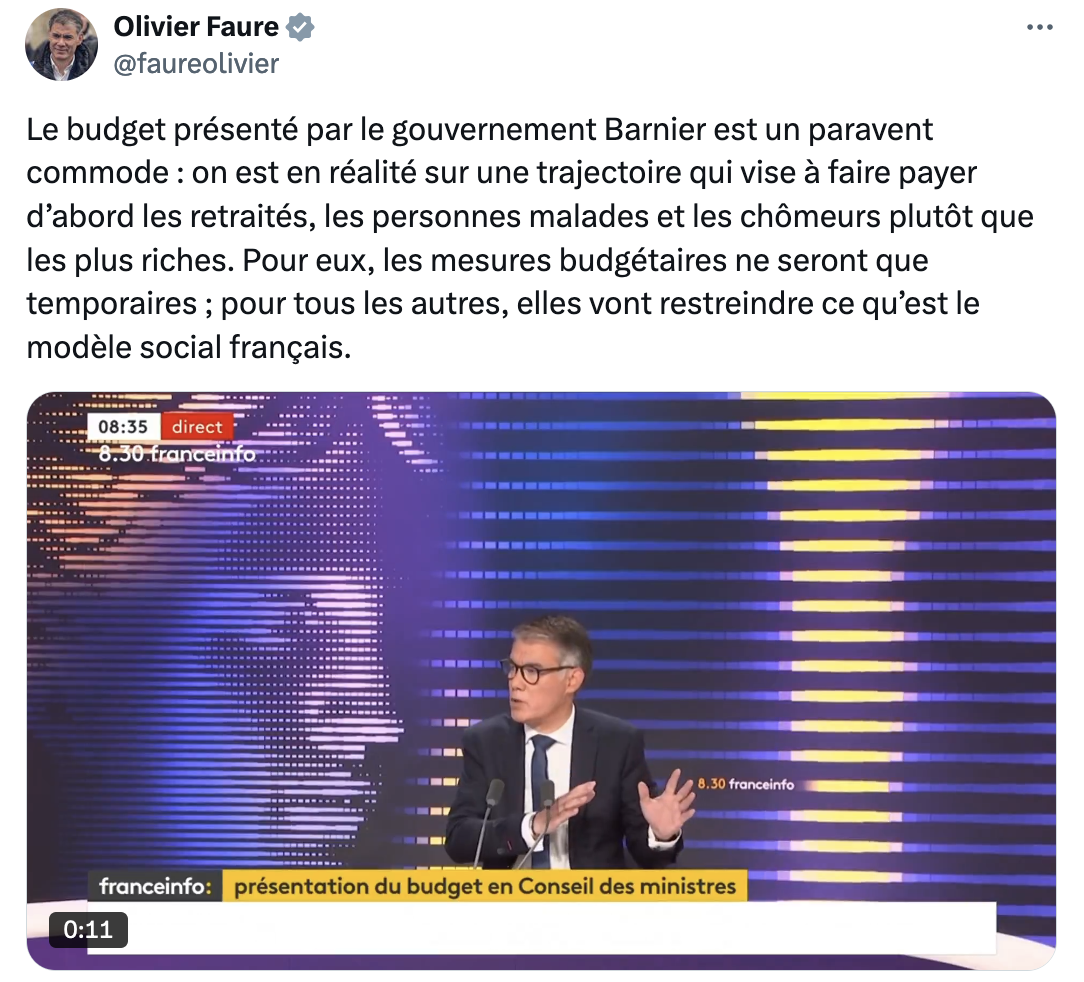Click the small 8.30 franceinfo logo beside the speaker
The image size is (1084, 982).
pos(746,784)
